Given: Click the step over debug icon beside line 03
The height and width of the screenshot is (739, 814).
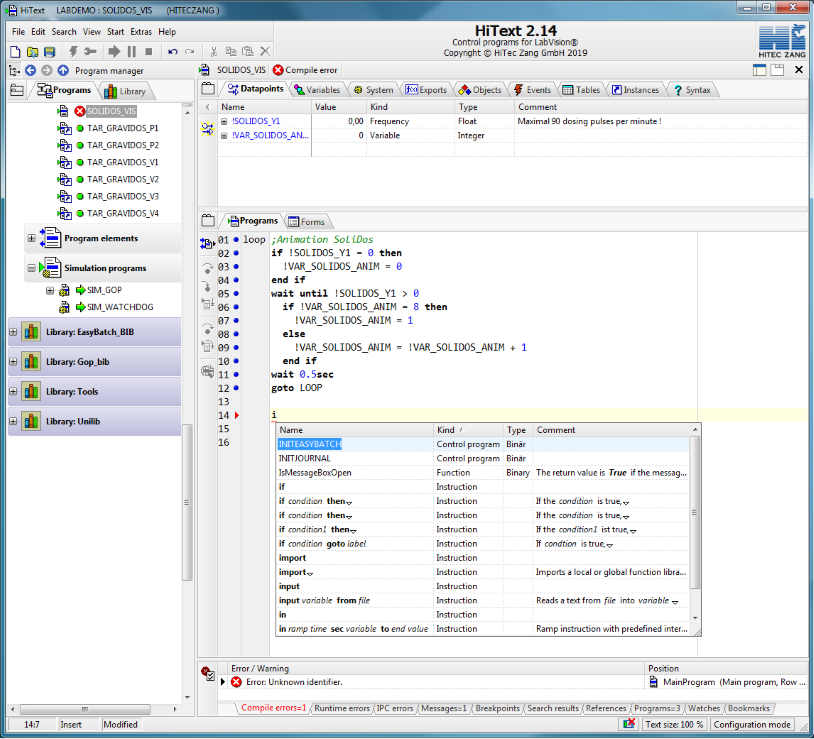Looking at the screenshot, I should coord(207,268).
